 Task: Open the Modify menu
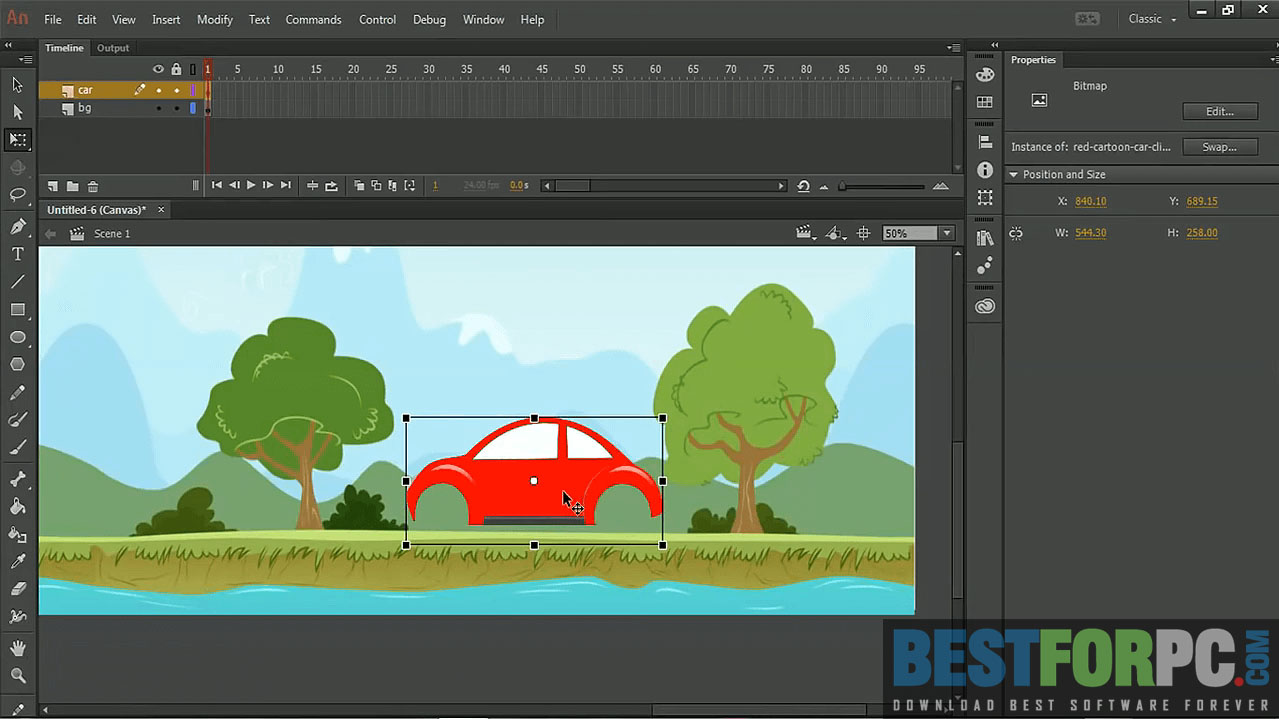[215, 19]
